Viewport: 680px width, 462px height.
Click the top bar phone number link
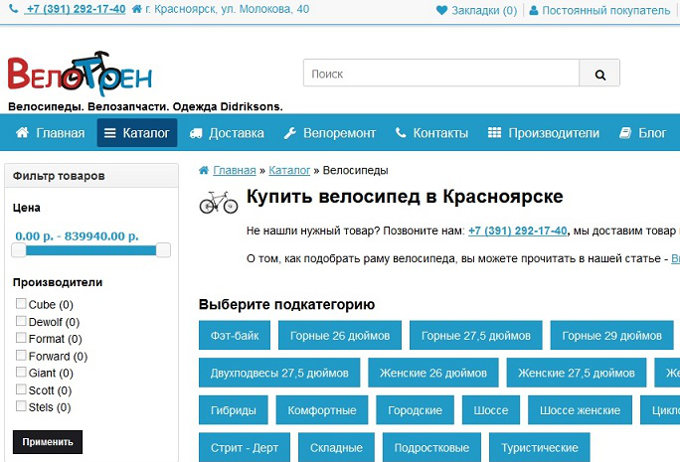(76, 9)
